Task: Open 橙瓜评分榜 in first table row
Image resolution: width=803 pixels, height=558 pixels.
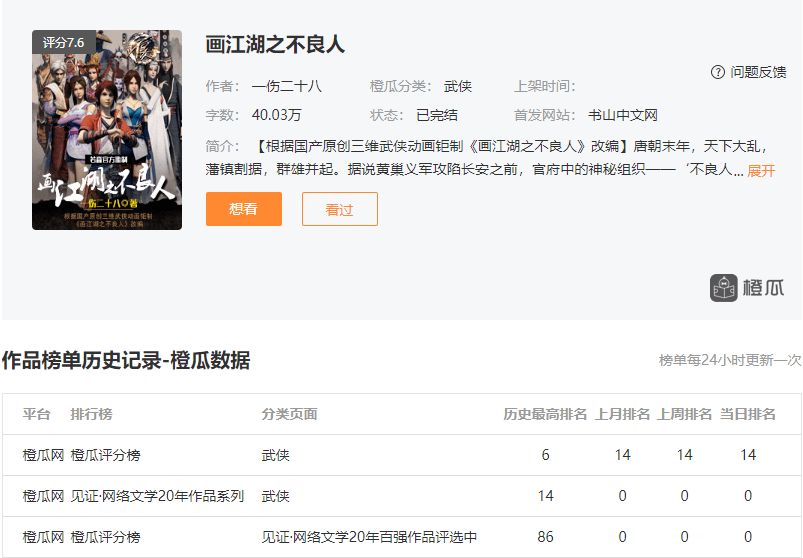Action: (105, 455)
